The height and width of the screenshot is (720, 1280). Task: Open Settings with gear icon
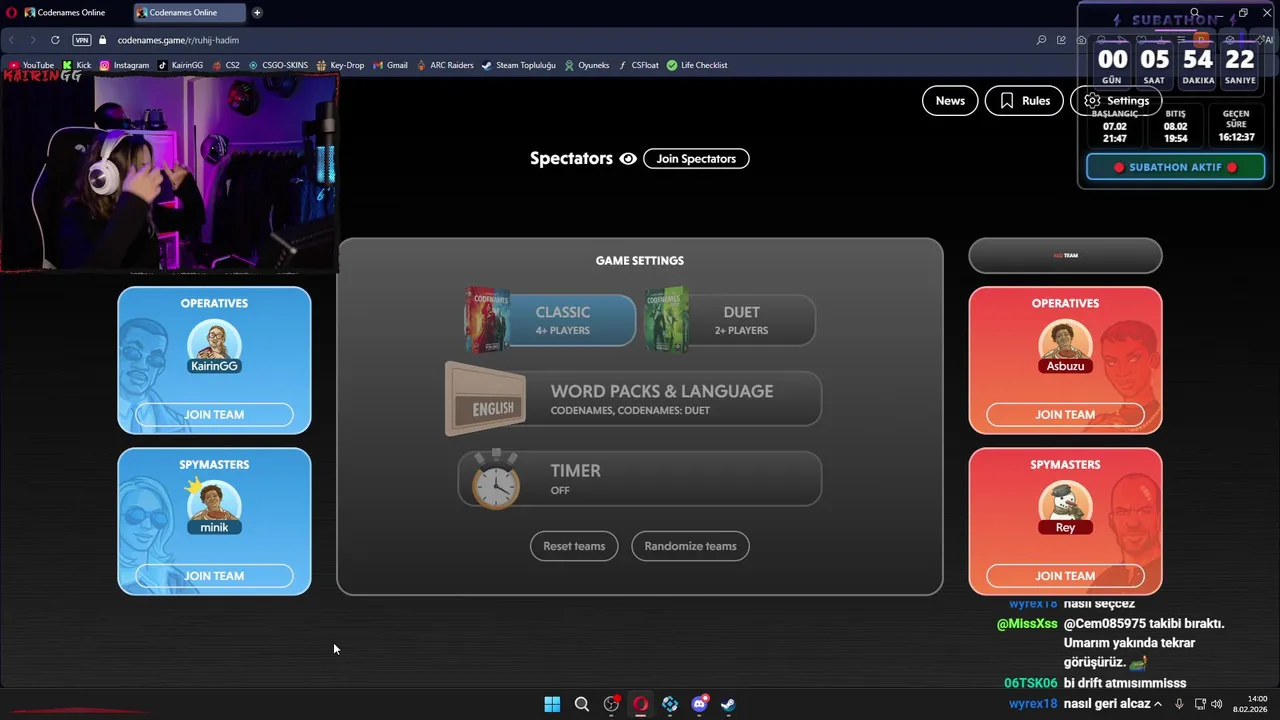1116,100
